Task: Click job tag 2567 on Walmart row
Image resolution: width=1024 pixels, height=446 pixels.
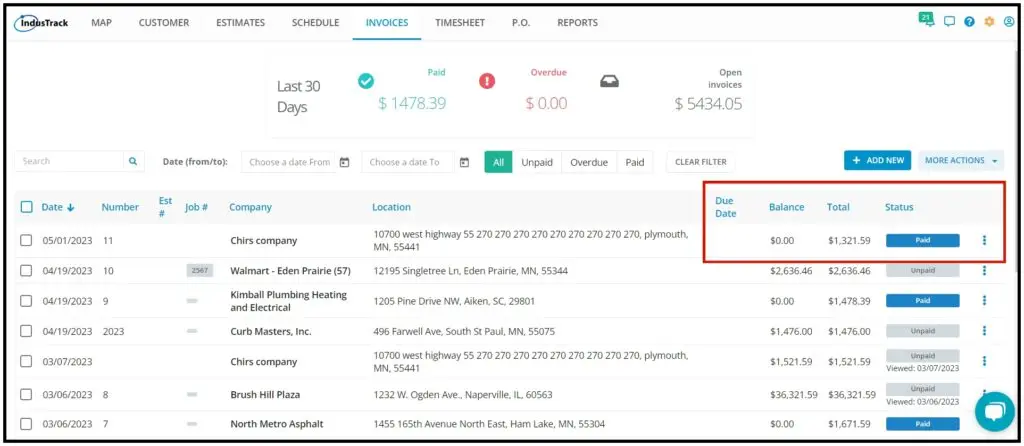Action: coord(199,270)
